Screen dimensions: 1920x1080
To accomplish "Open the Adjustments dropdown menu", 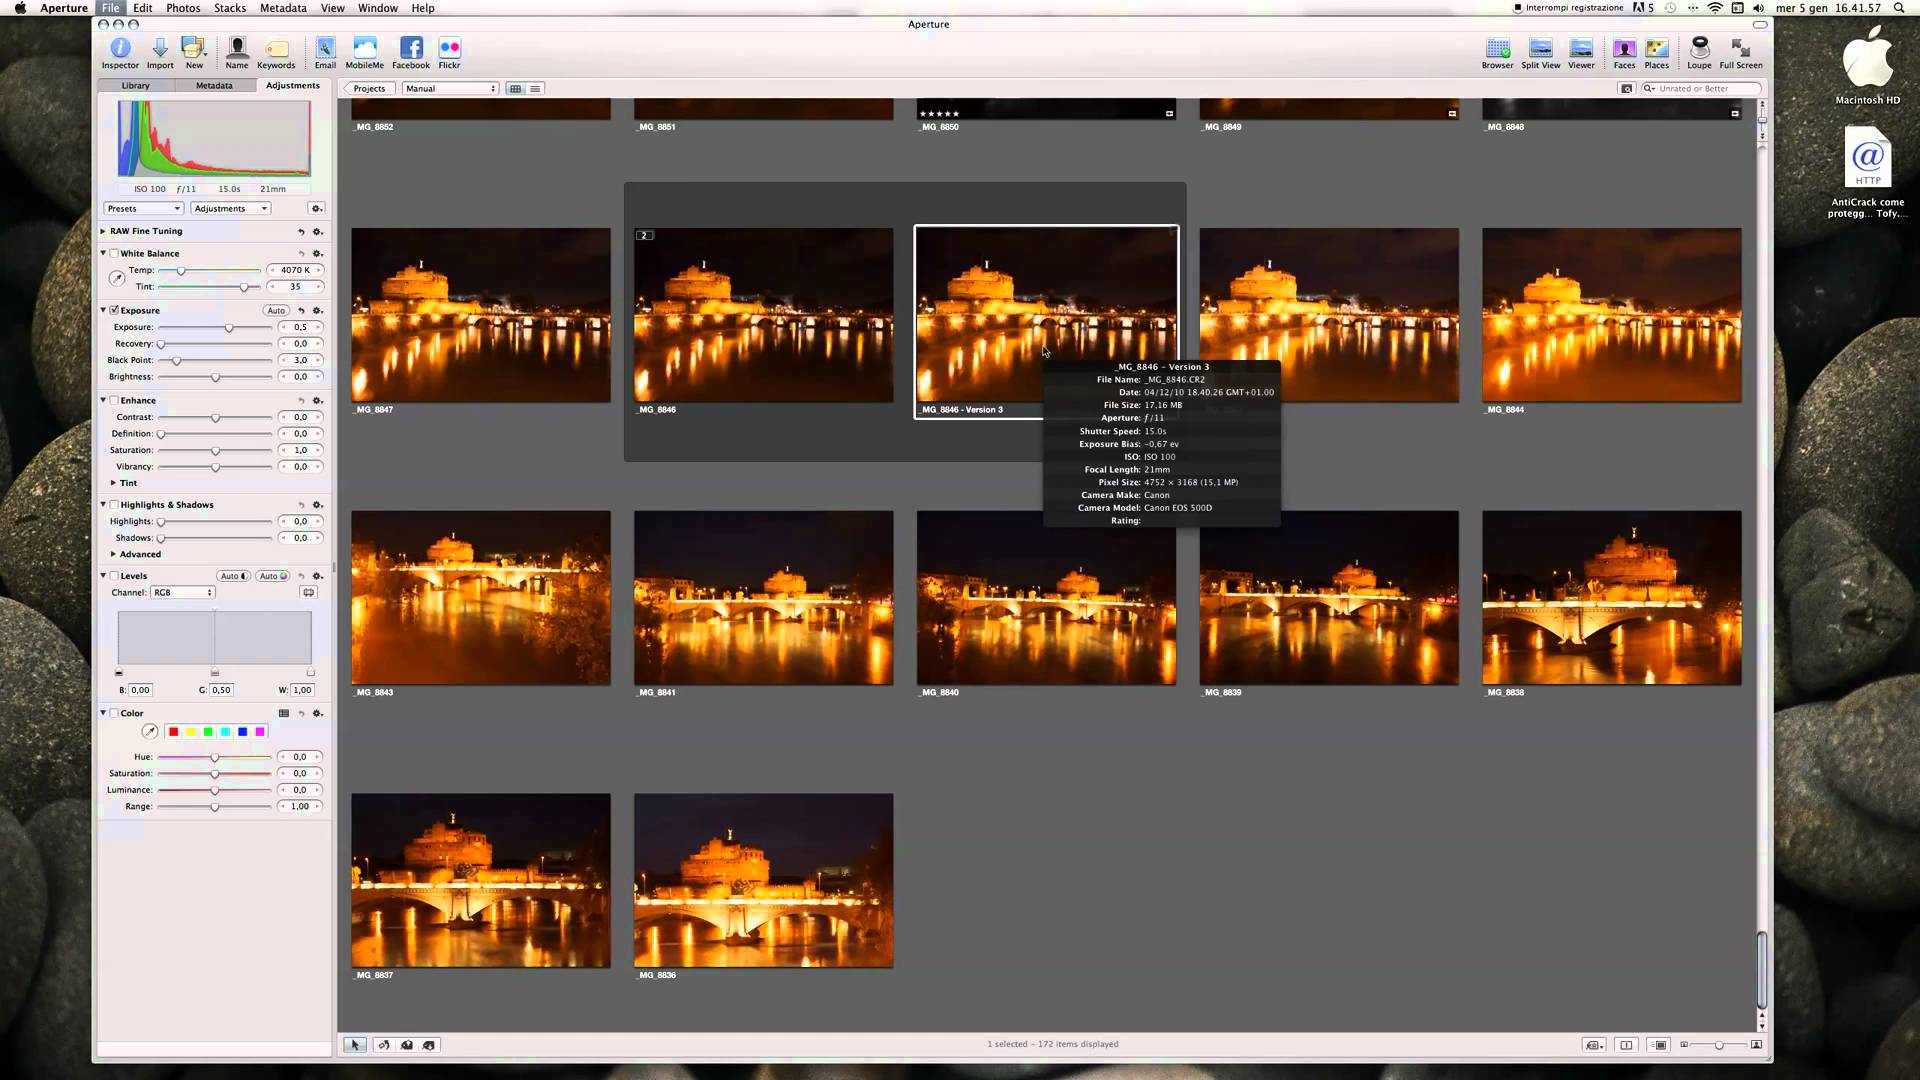I will (231, 209).
